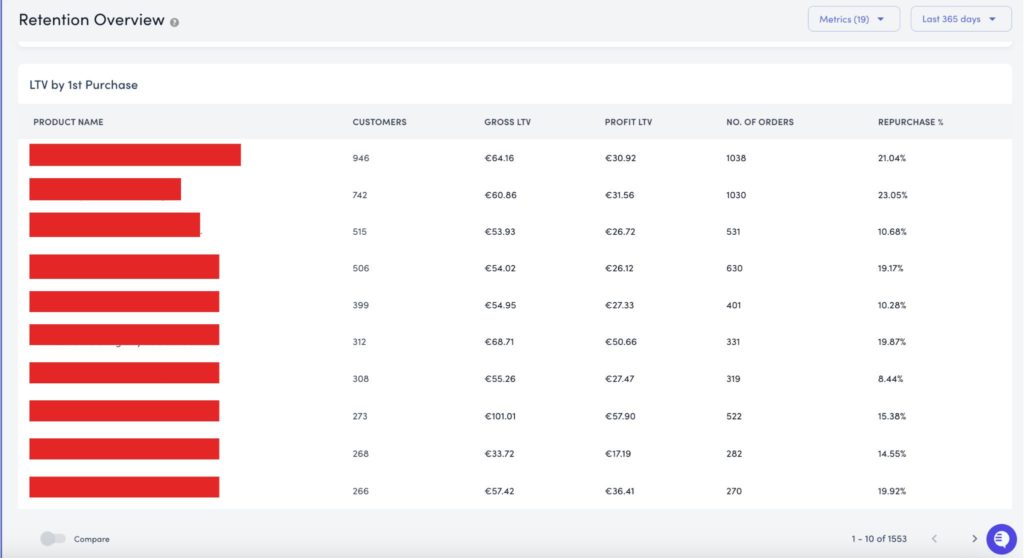
Task: Open the chat support bubble icon
Action: 1001,539
